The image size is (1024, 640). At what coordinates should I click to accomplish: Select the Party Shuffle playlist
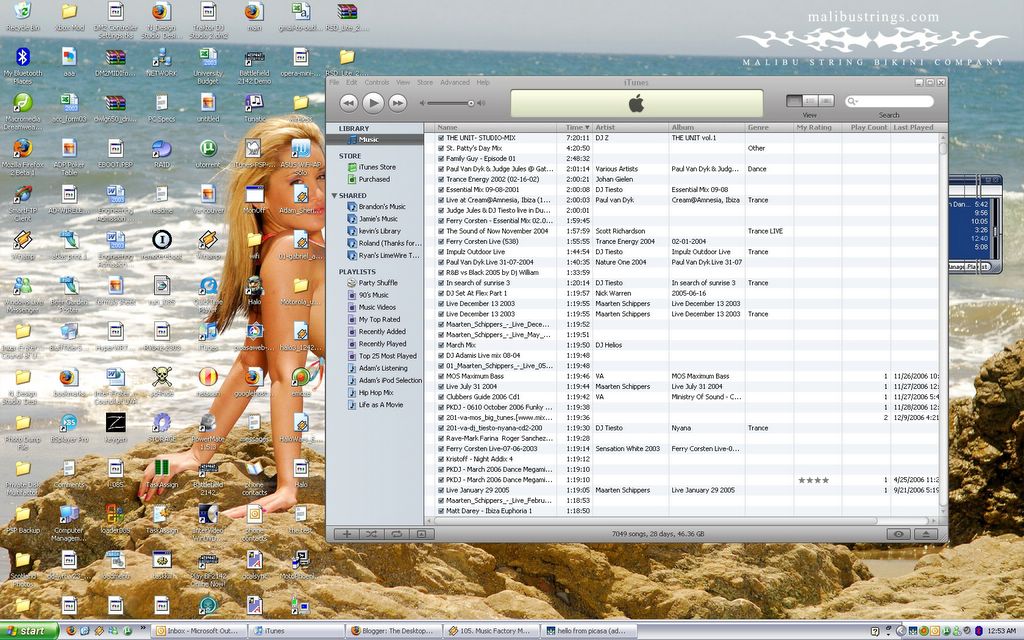(375, 283)
